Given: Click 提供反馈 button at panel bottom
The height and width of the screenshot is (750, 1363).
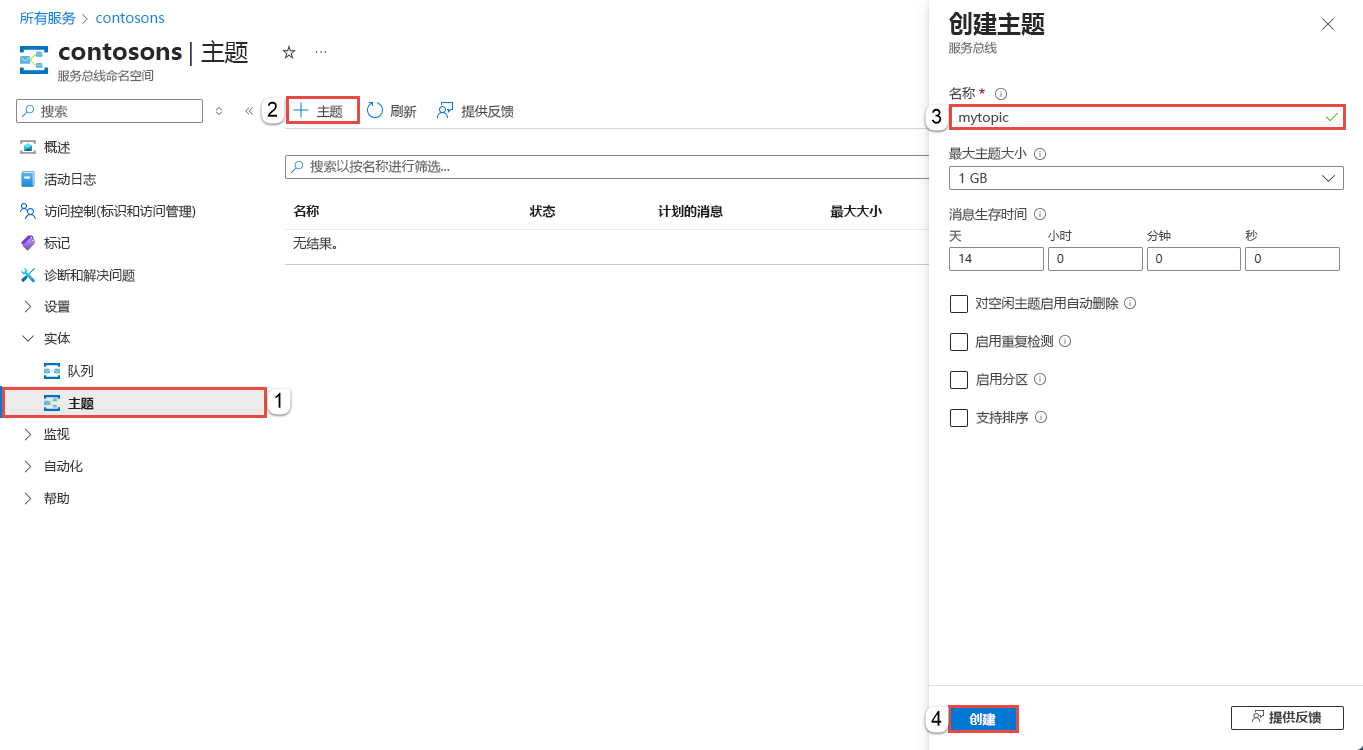Looking at the screenshot, I should (x=1287, y=718).
